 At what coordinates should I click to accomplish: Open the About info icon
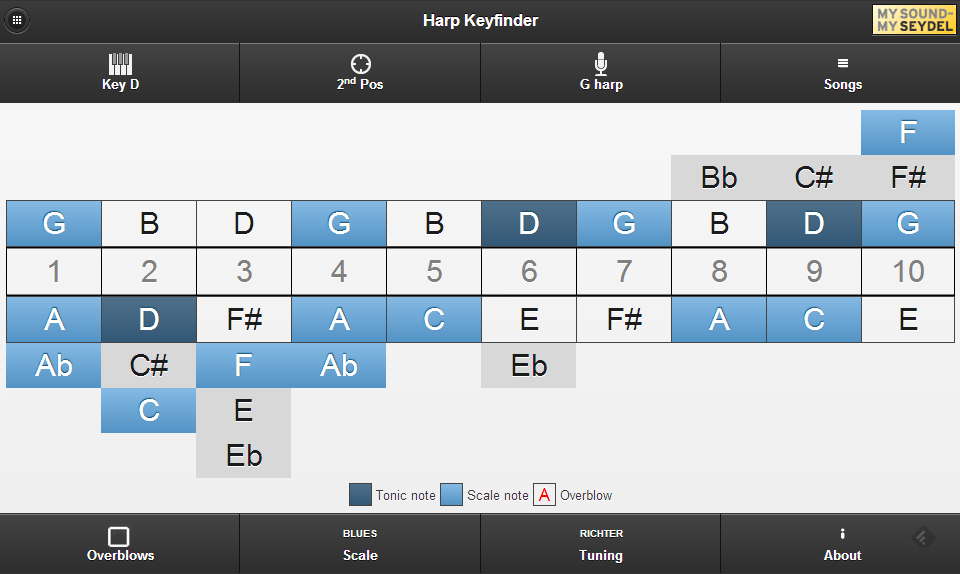pyautogui.click(x=842, y=534)
